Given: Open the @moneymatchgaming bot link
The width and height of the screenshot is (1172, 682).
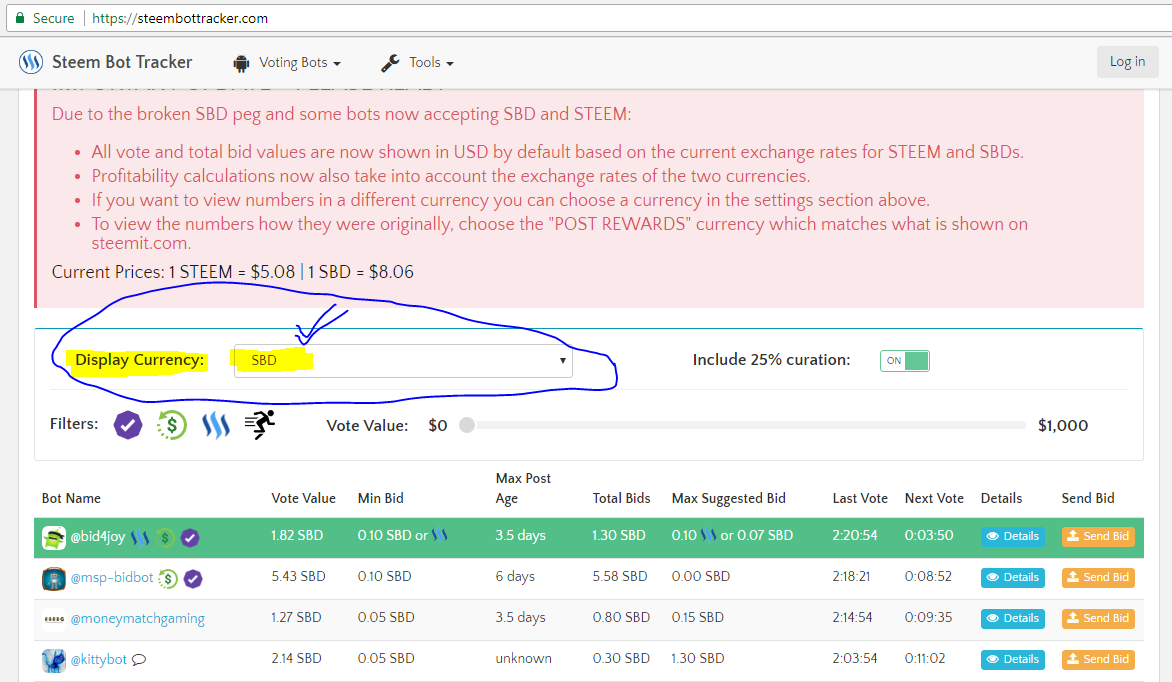Looking at the screenshot, I should [x=138, y=618].
